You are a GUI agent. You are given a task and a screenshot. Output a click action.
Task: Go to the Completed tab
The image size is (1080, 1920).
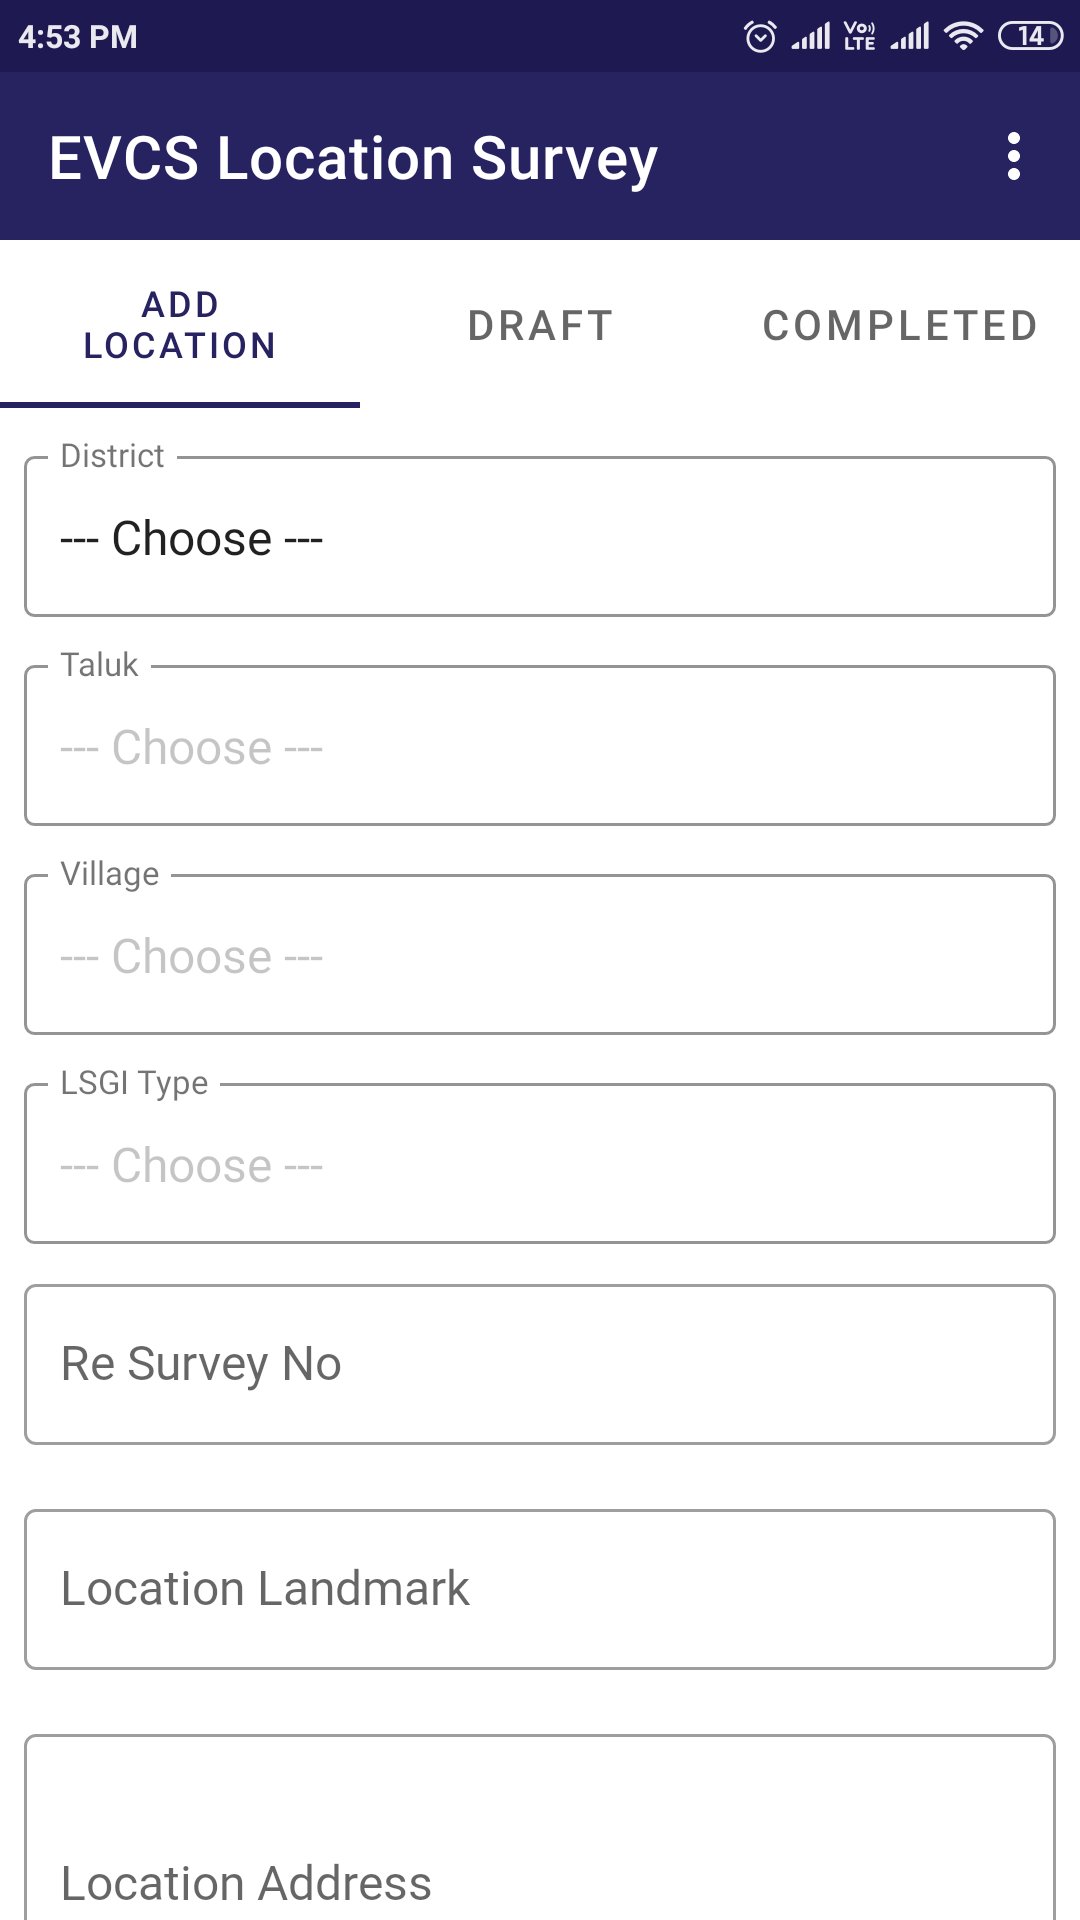pos(900,326)
